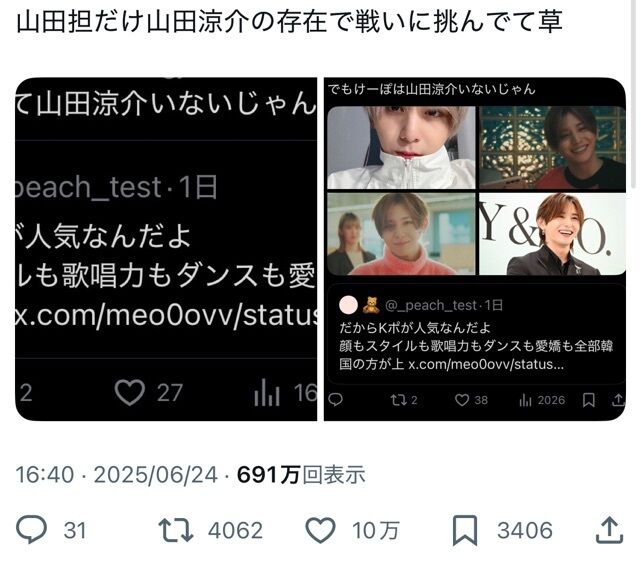Open the x.com/meo0ovv/status link in quoted post
This screenshot has width=641, height=567.
tap(486, 364)
